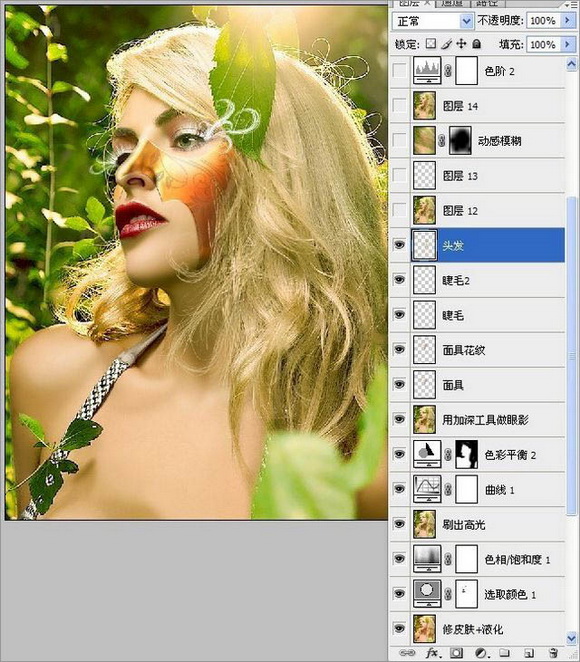Click the 色阶 2 mask thumbnail
The image size is (580, 662).
[x=466, y=71]
